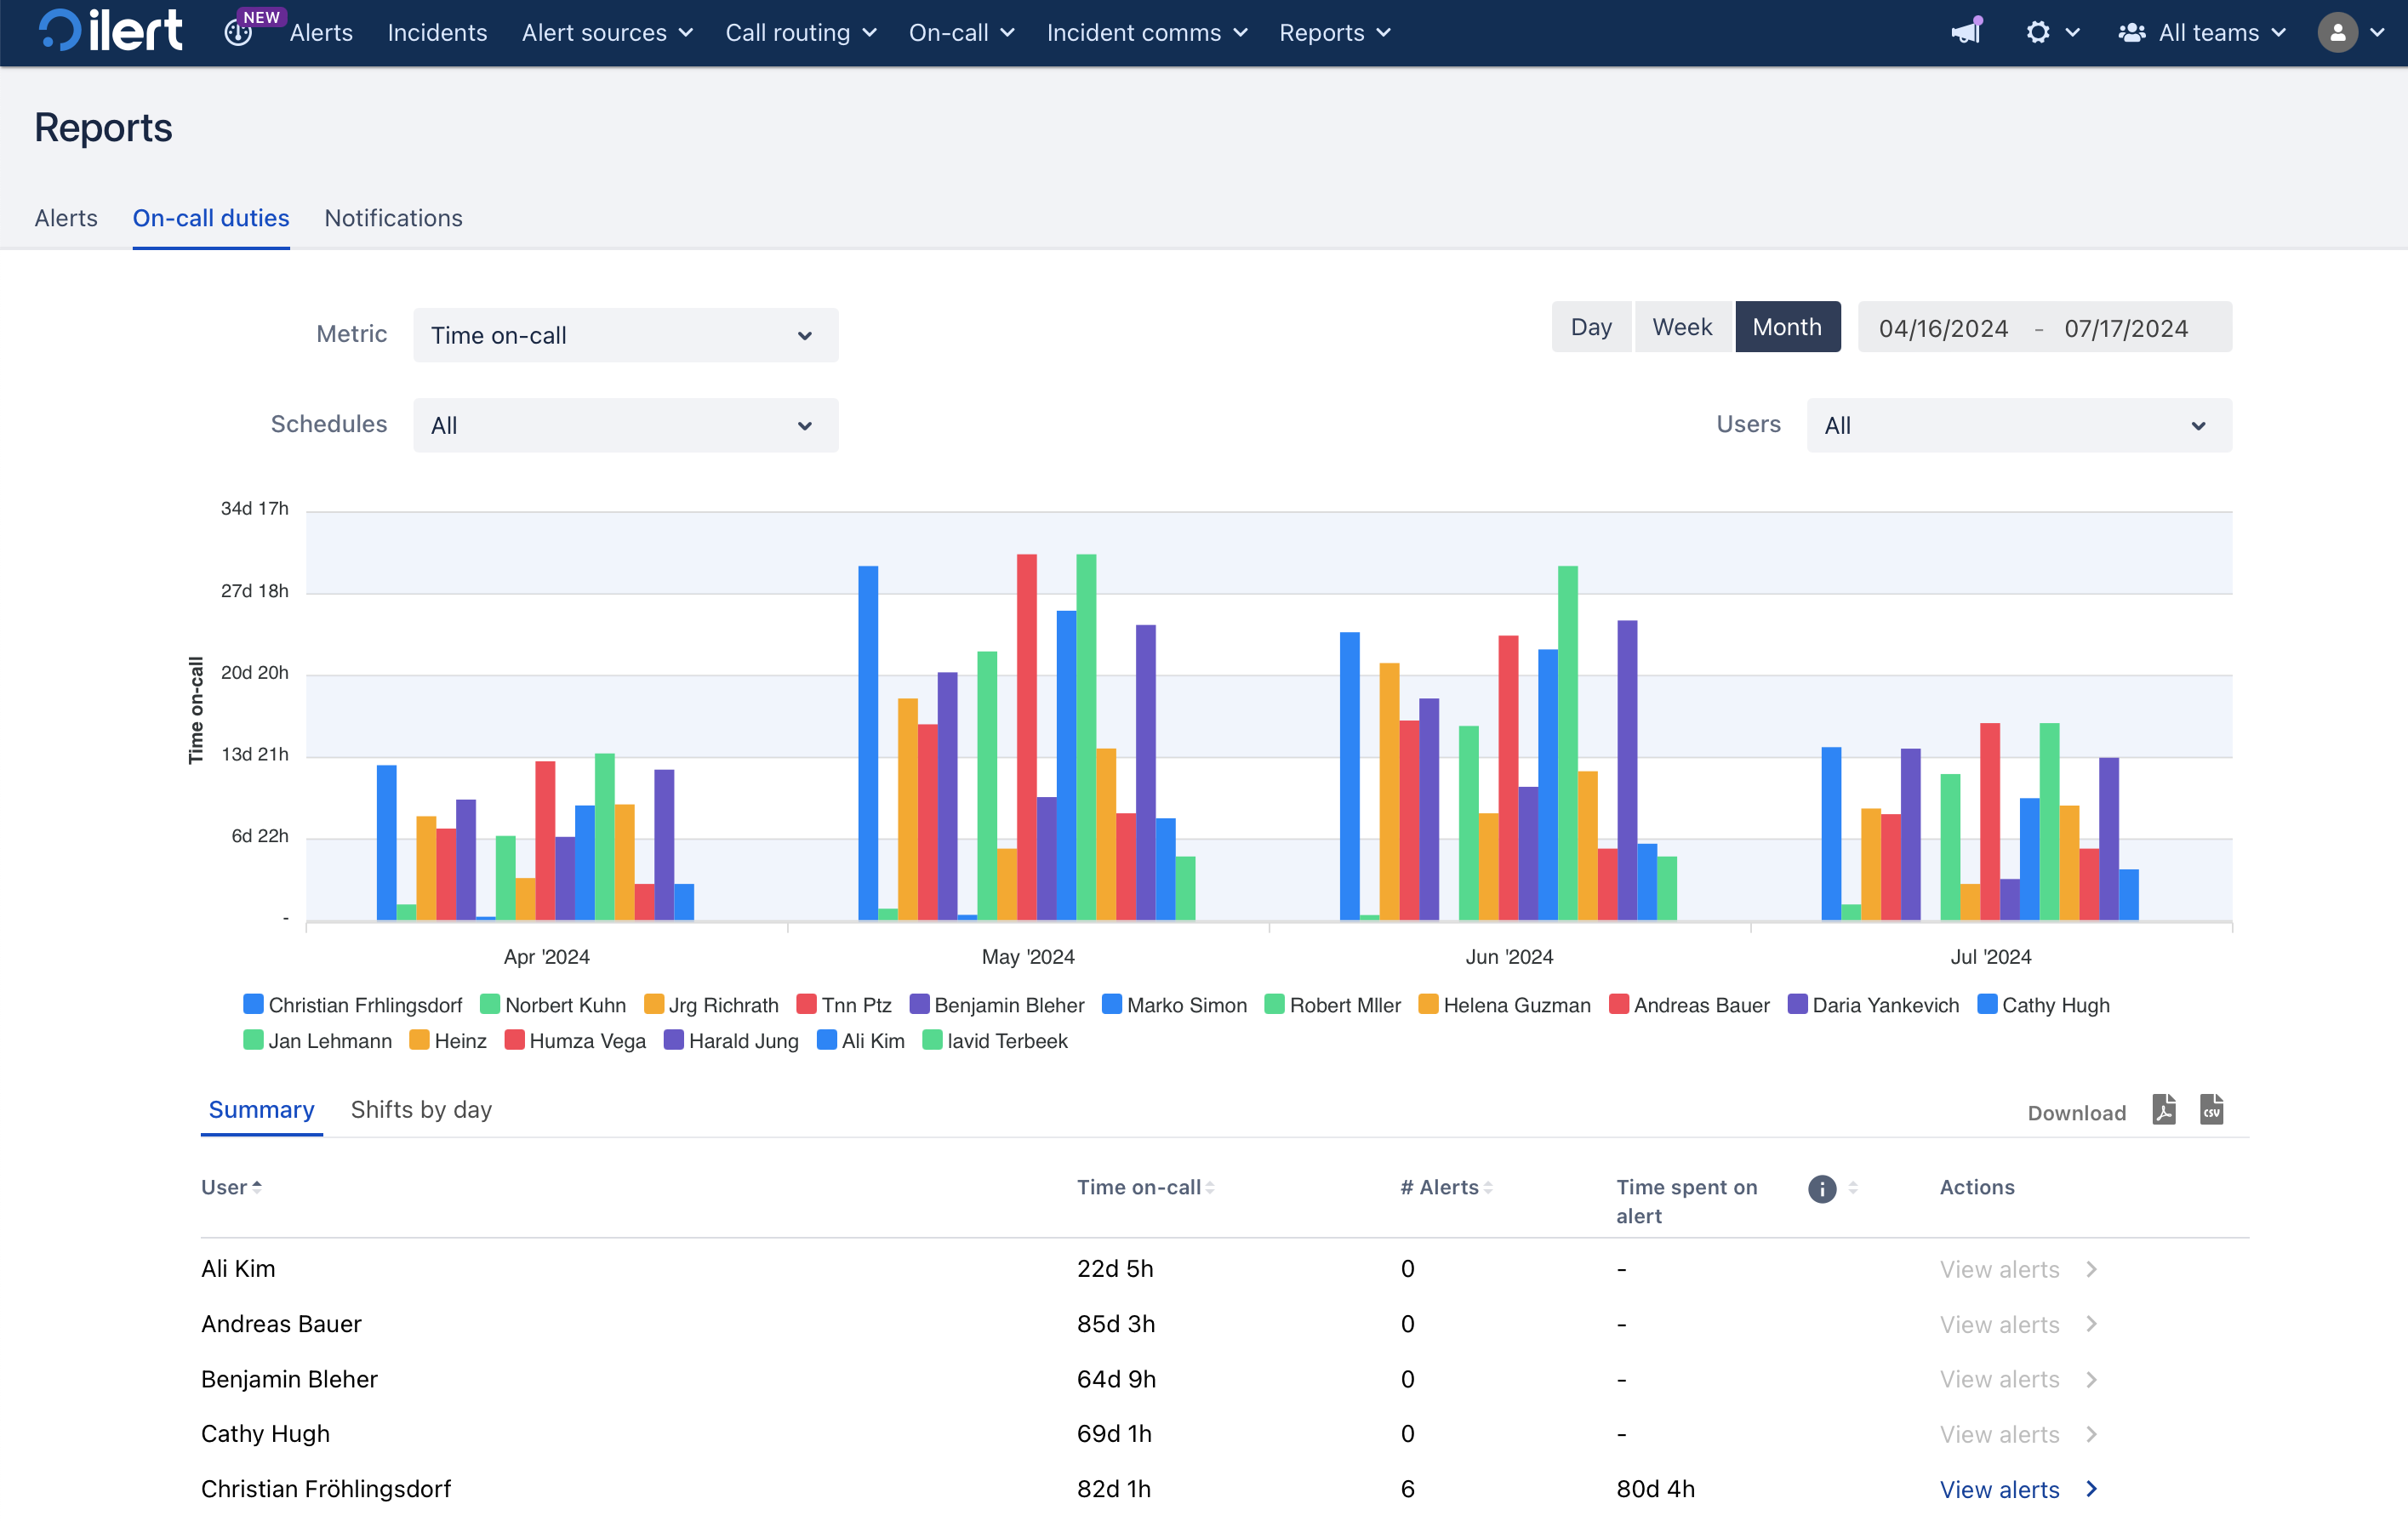
Task: Download the report as CSV
Action: coord(2211,1110)
